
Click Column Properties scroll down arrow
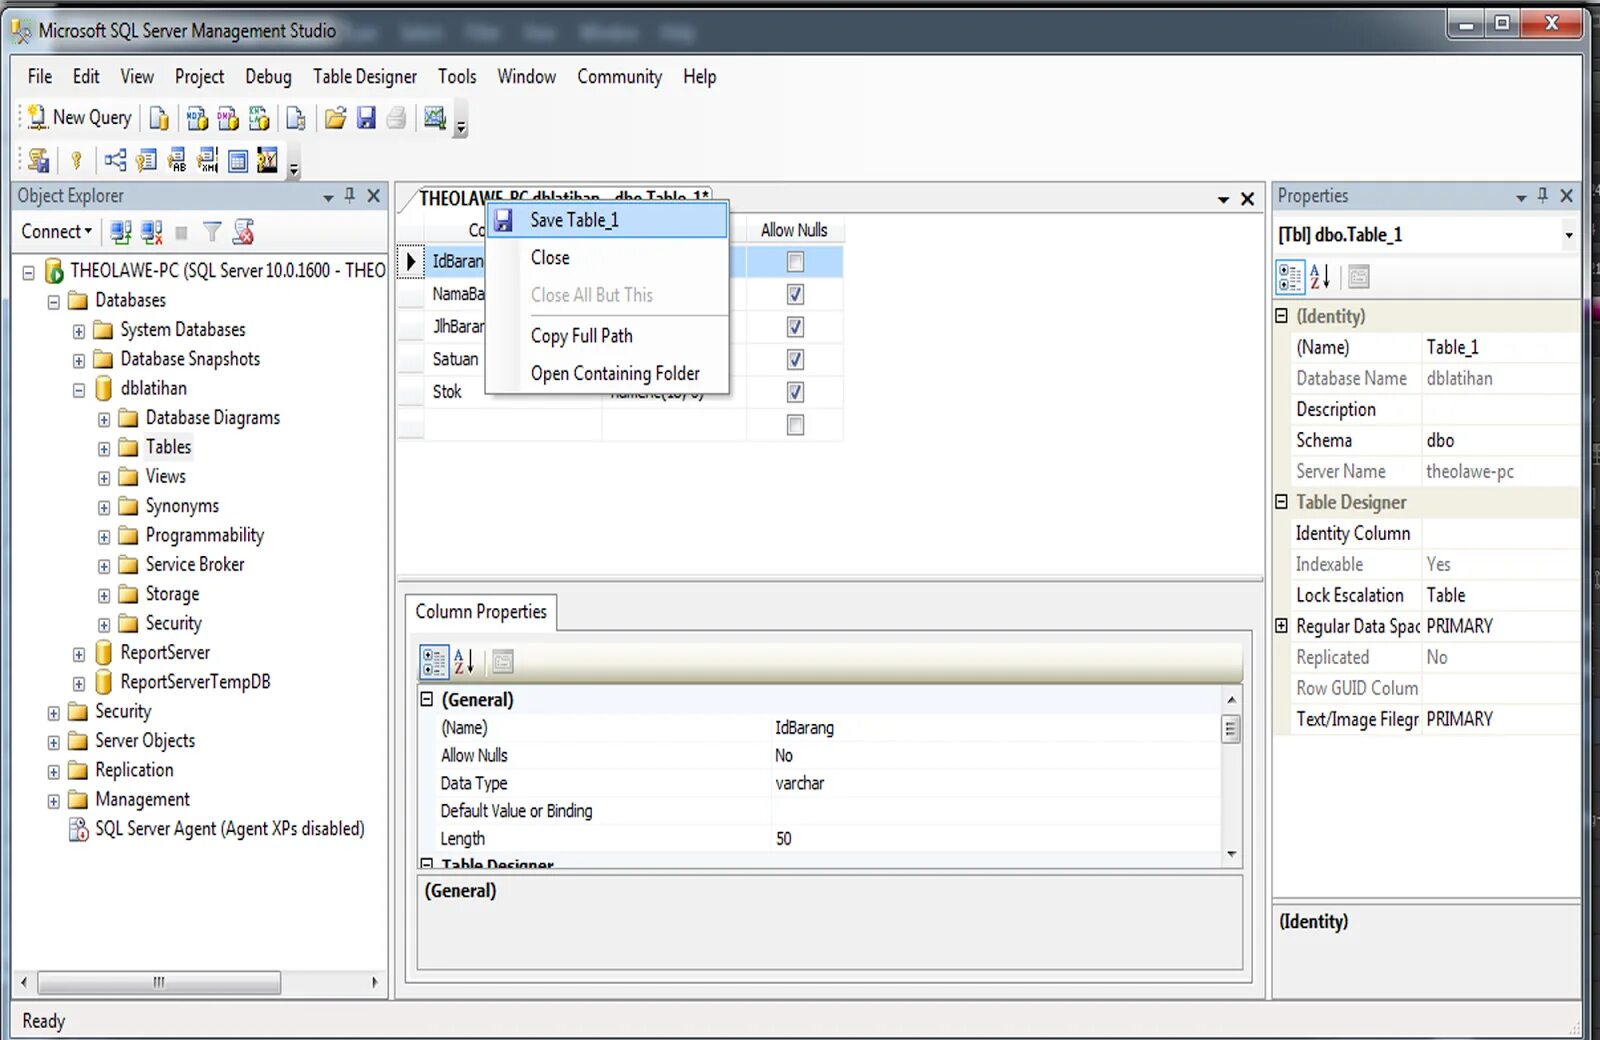pos(1232,854)
